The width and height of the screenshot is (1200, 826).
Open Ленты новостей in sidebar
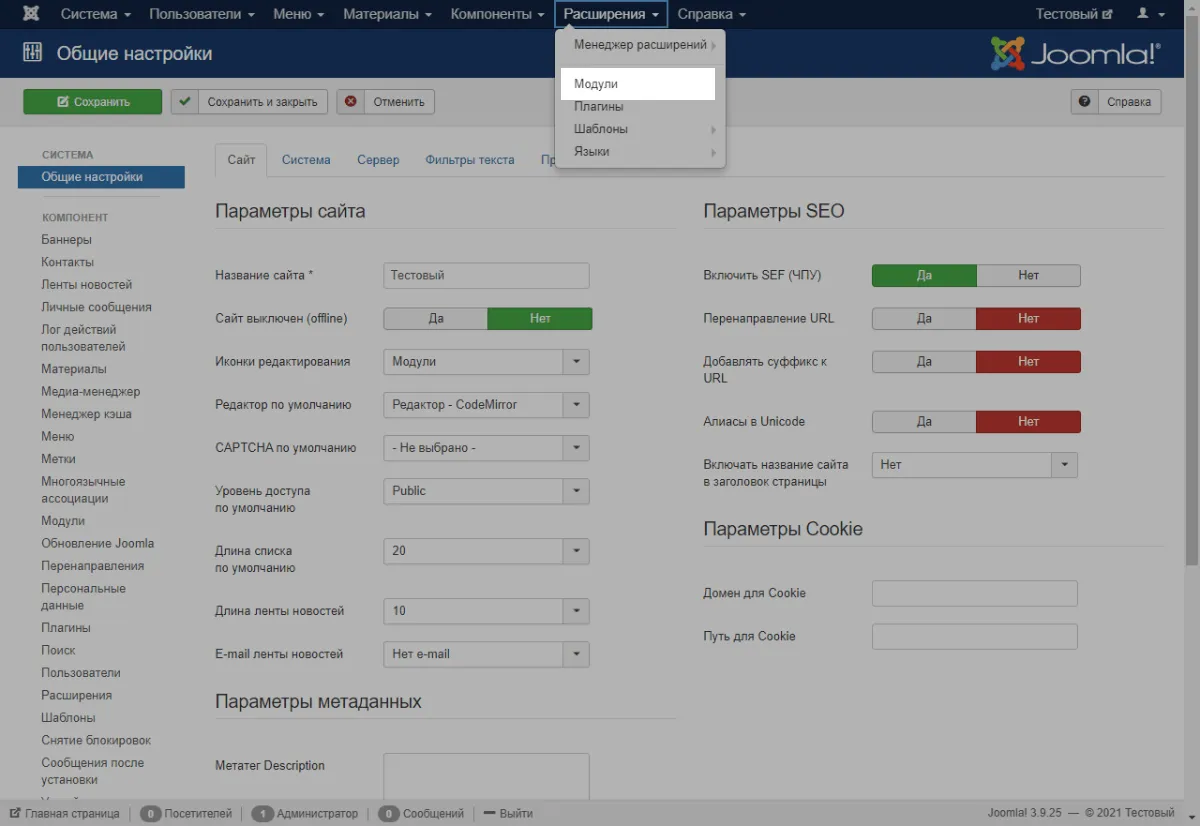pos(86,285)
